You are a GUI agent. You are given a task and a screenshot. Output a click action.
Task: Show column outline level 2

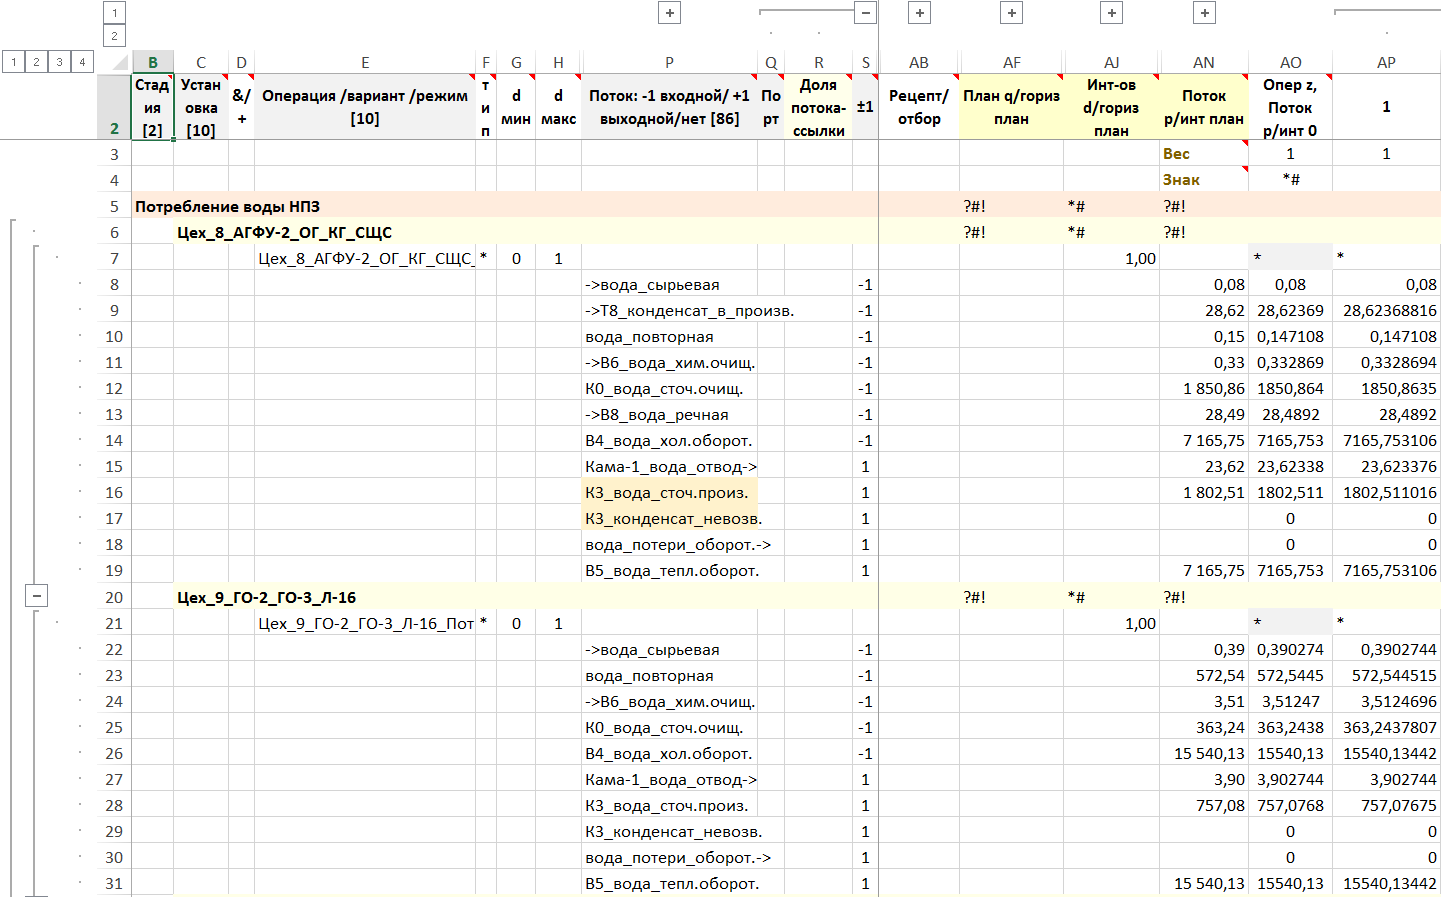[114, 36]
